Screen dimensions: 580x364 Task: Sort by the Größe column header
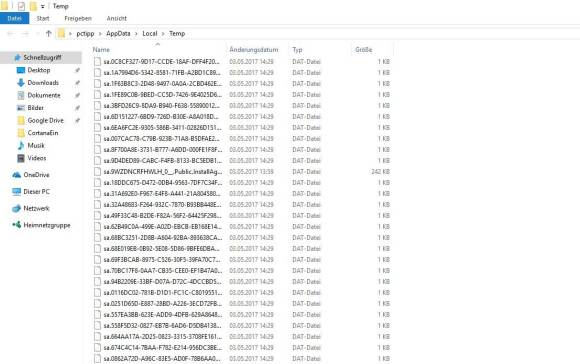(x=364, y=50)
